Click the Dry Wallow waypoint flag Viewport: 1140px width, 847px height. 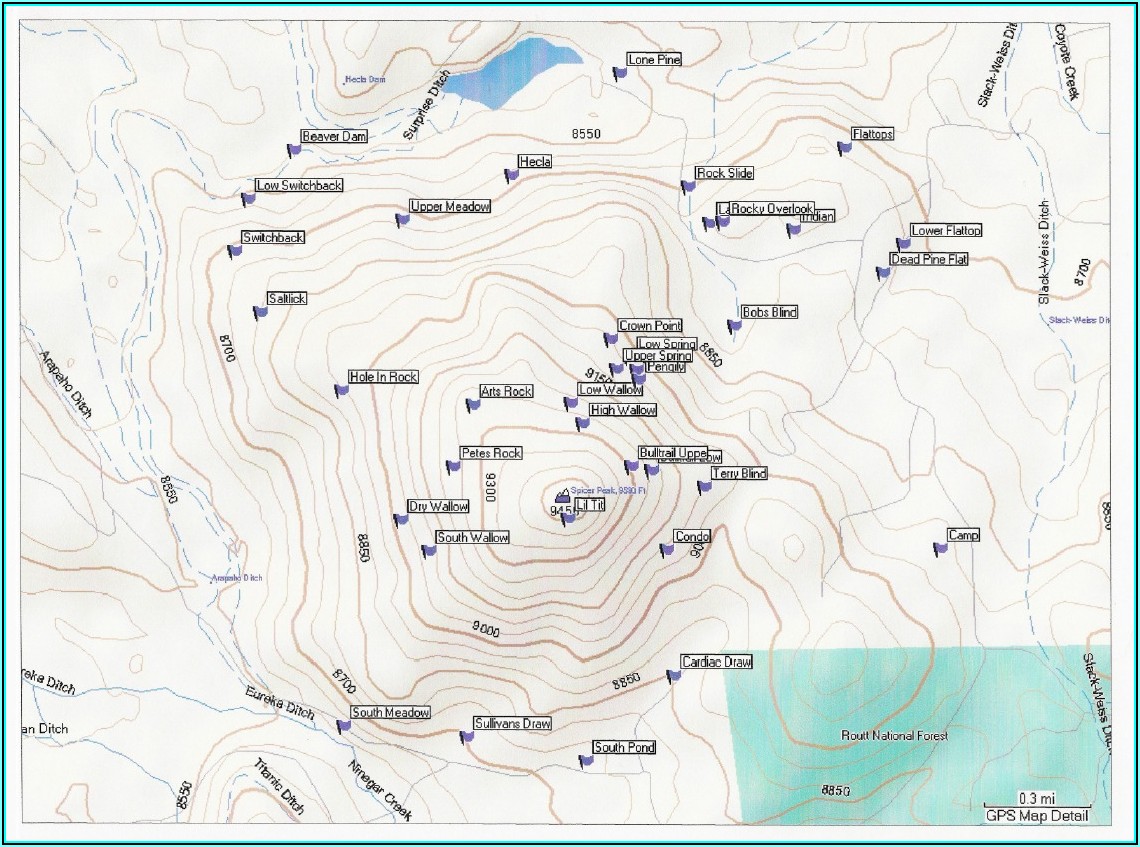(401, 520)
